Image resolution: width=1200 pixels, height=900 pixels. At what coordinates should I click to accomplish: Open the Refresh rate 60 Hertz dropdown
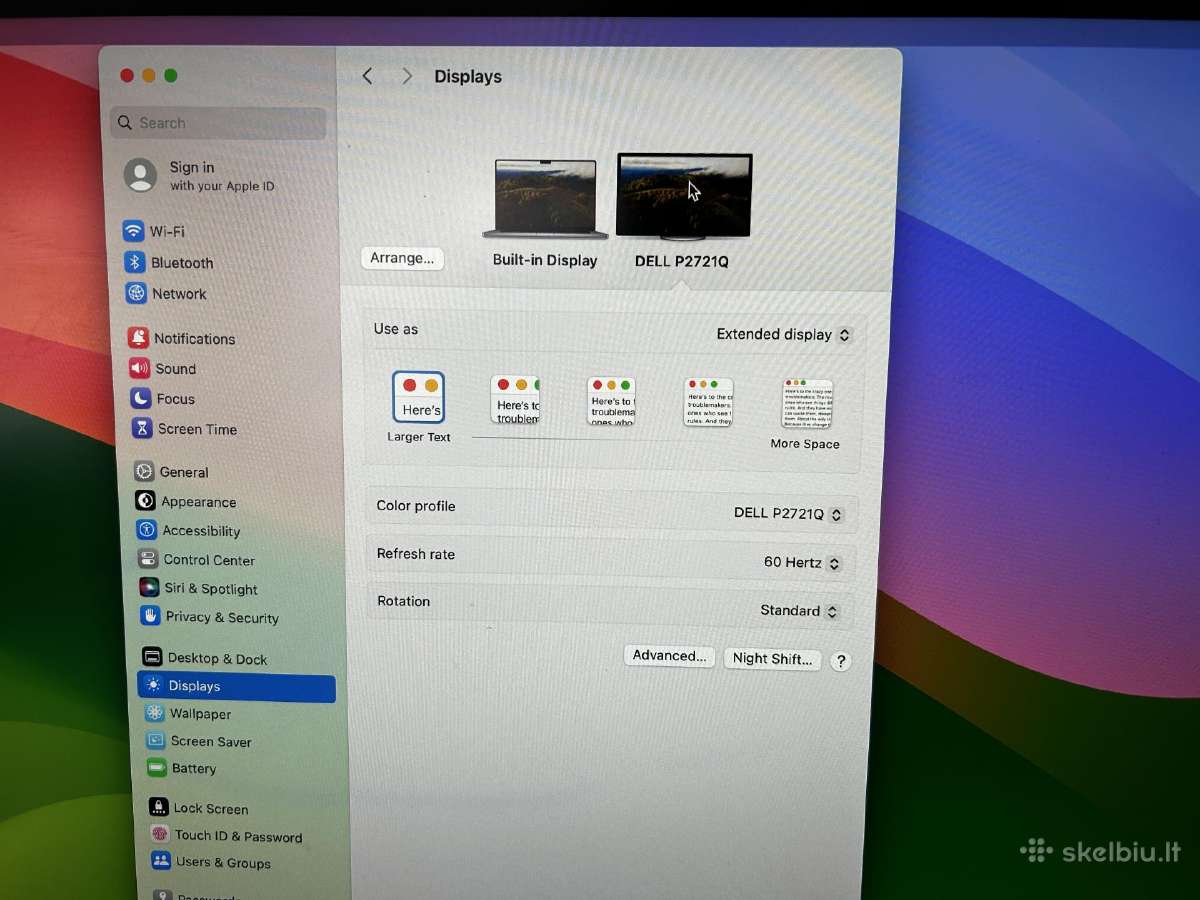803,563
